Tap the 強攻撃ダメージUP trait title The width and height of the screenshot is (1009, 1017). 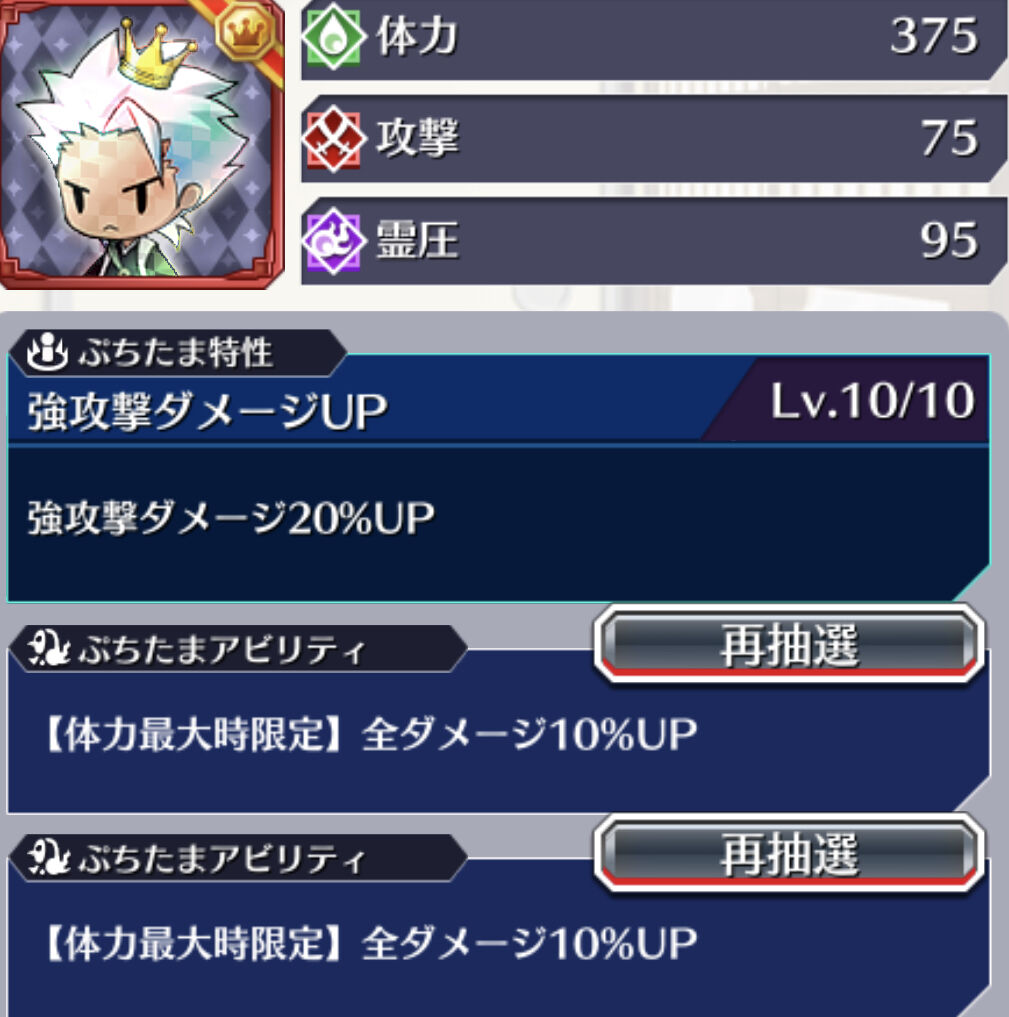tap(208, 411)
